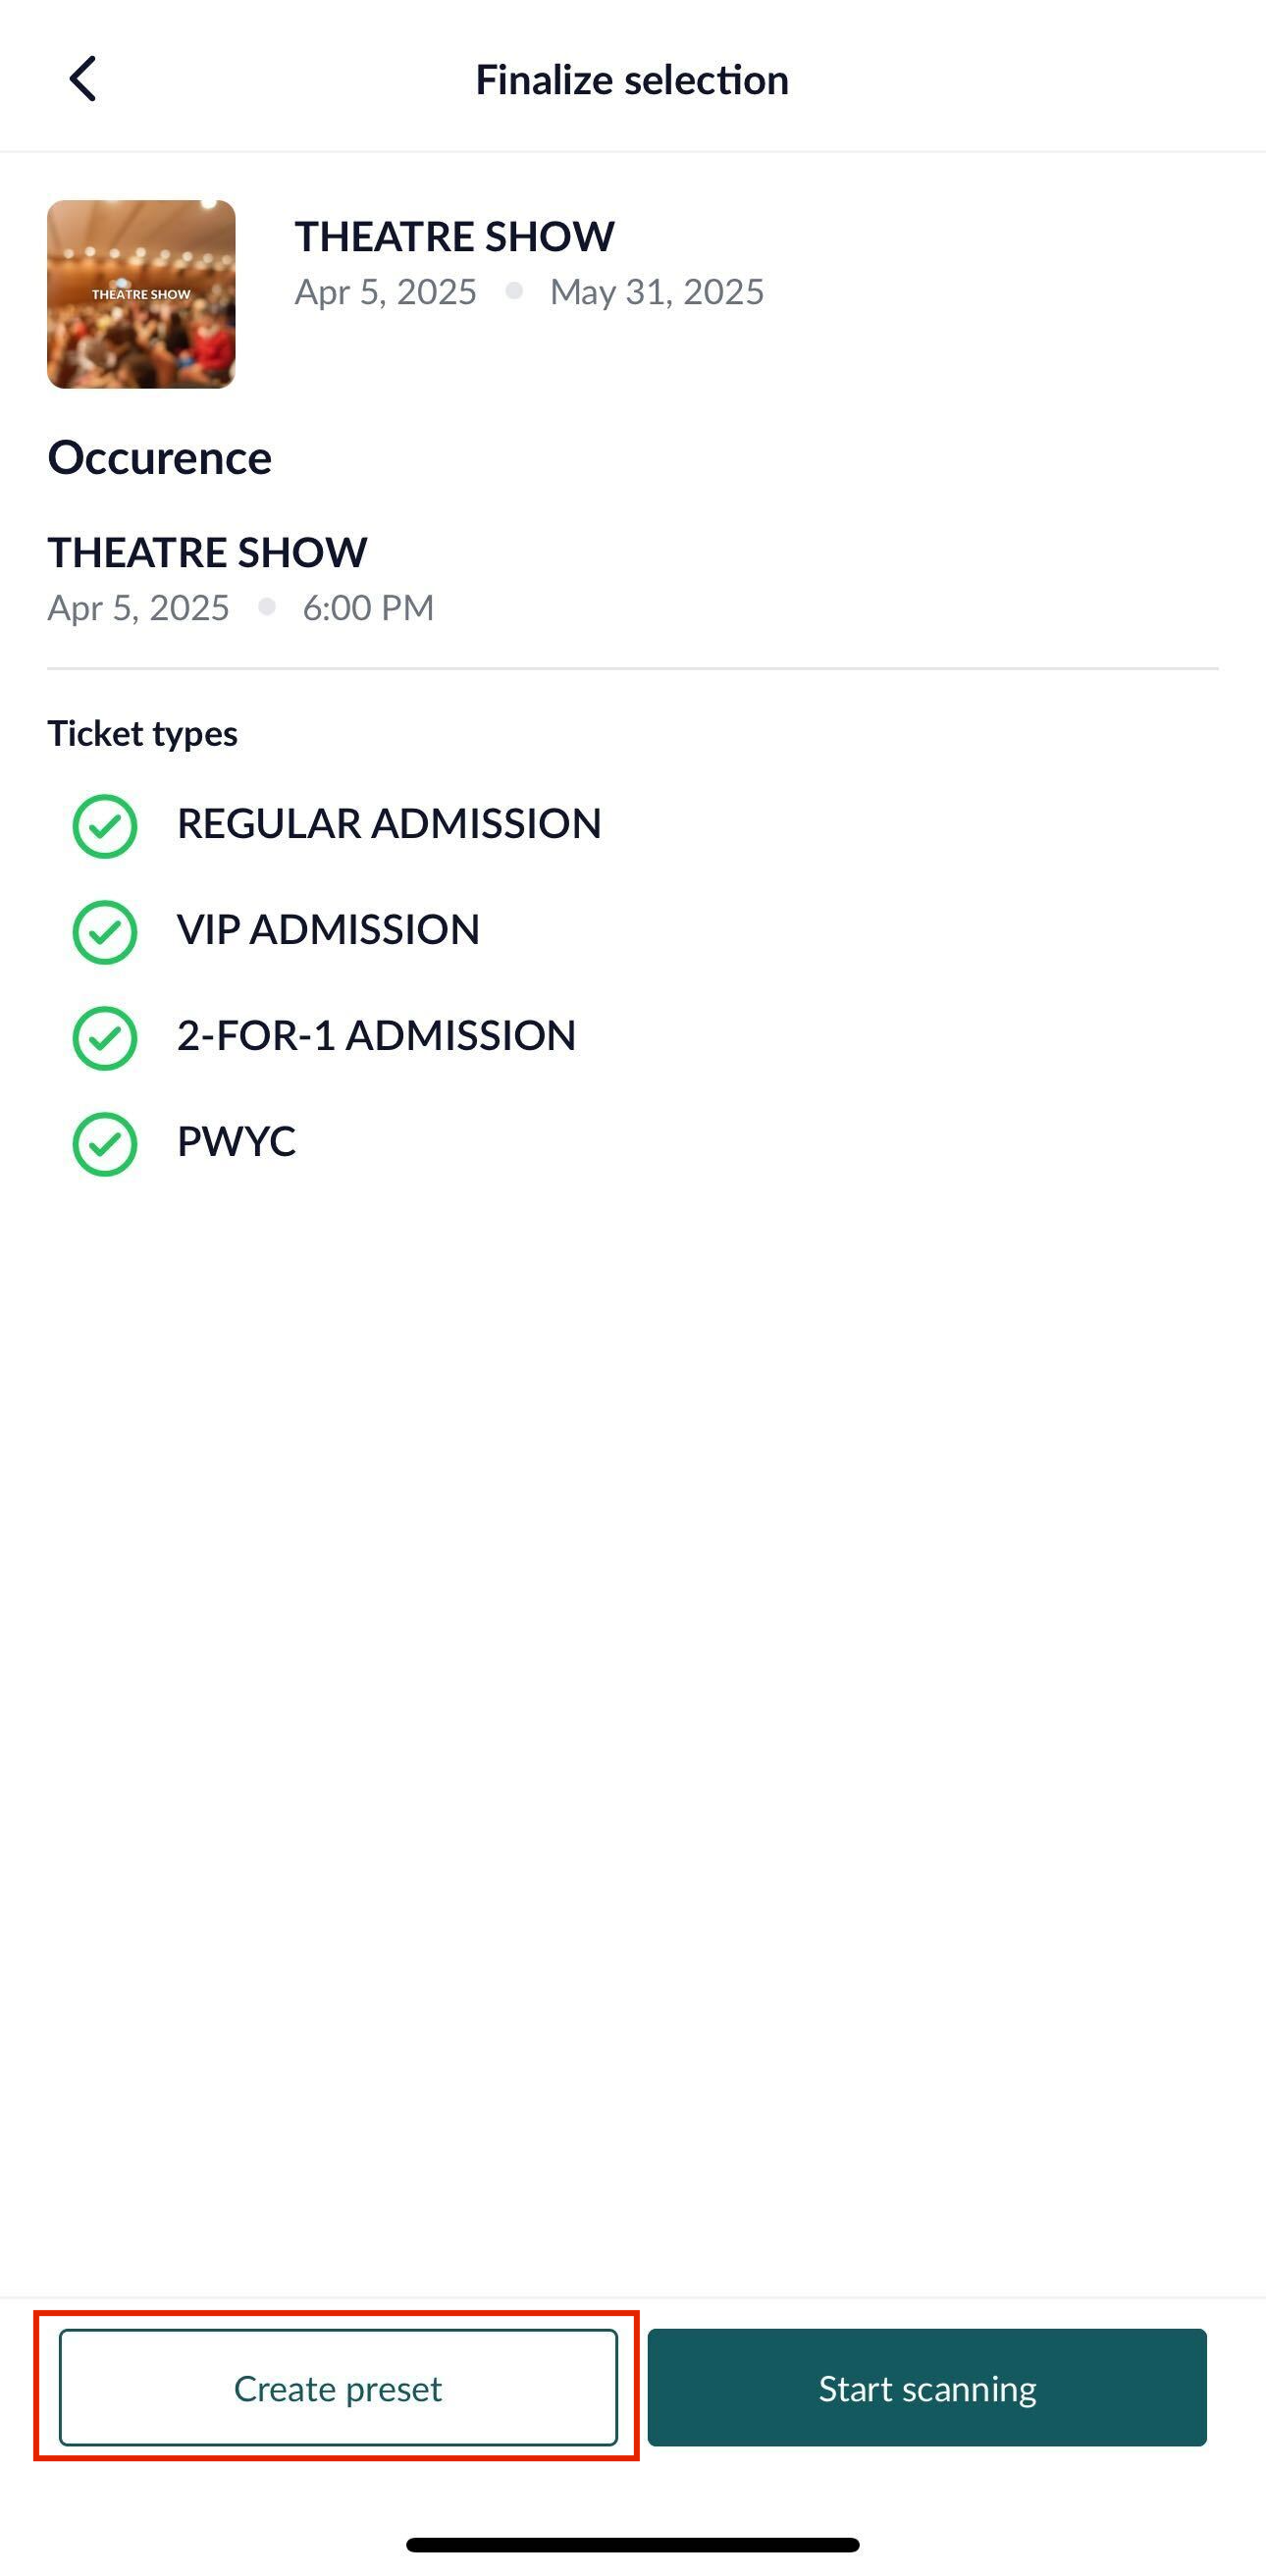Open the Theatre Show event thumbnail
Viewport: 1266px width, 2576px height.
click(141, 294)
